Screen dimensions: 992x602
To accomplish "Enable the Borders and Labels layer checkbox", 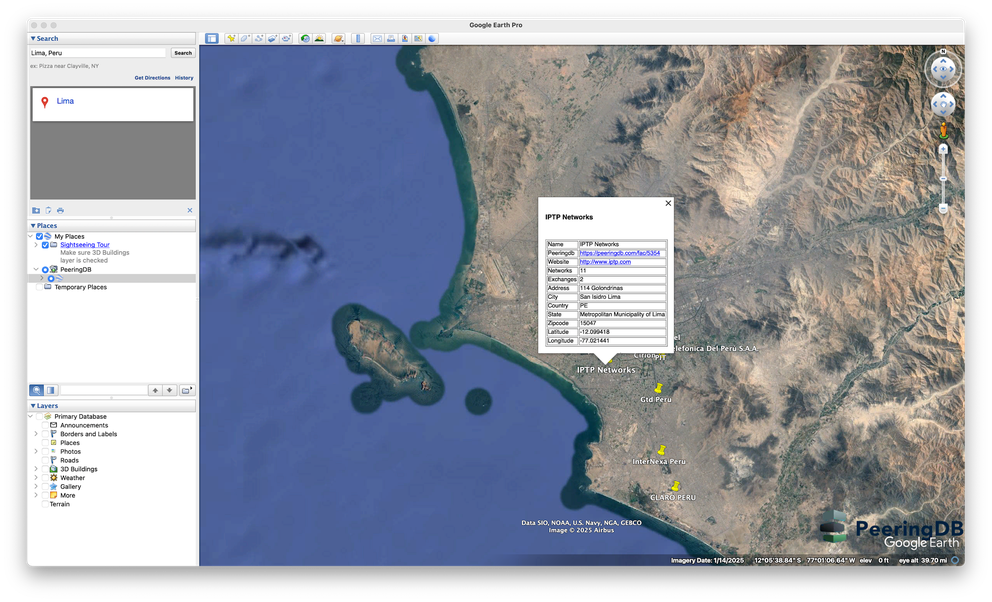I will pos(45,434).
